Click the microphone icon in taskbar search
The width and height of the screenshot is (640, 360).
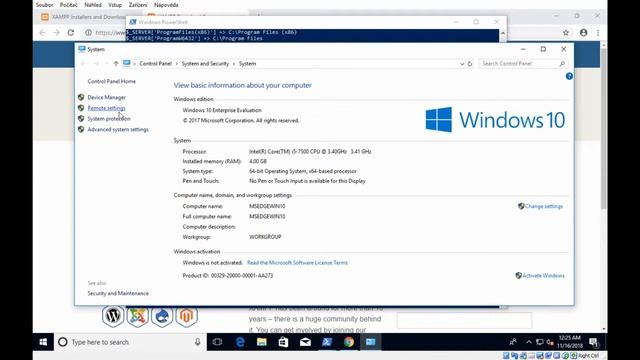point(198,342)
